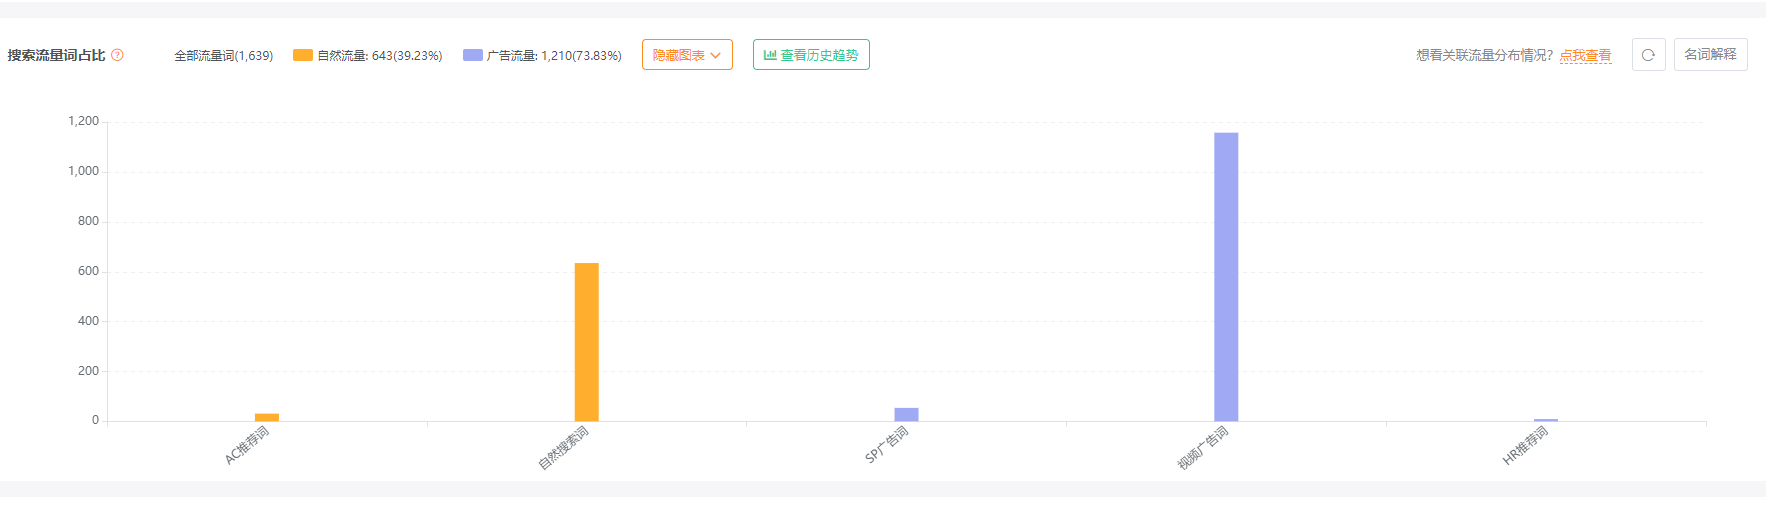1766x509 pixels.
Task: Toggle the 自然流量 legend entry
Action: coord(368,55)
